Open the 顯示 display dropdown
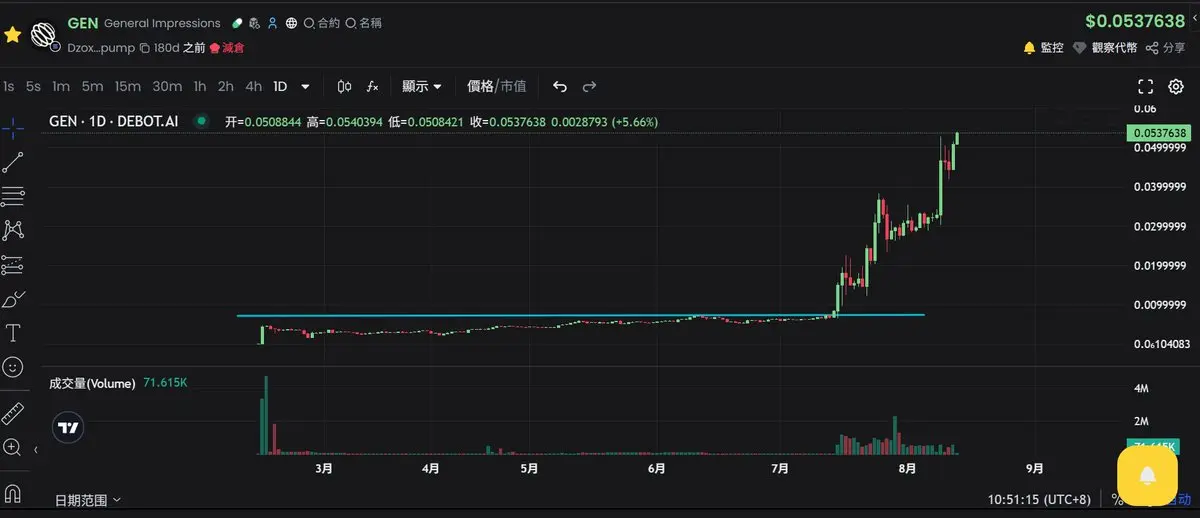 click(x=422, y=87)
